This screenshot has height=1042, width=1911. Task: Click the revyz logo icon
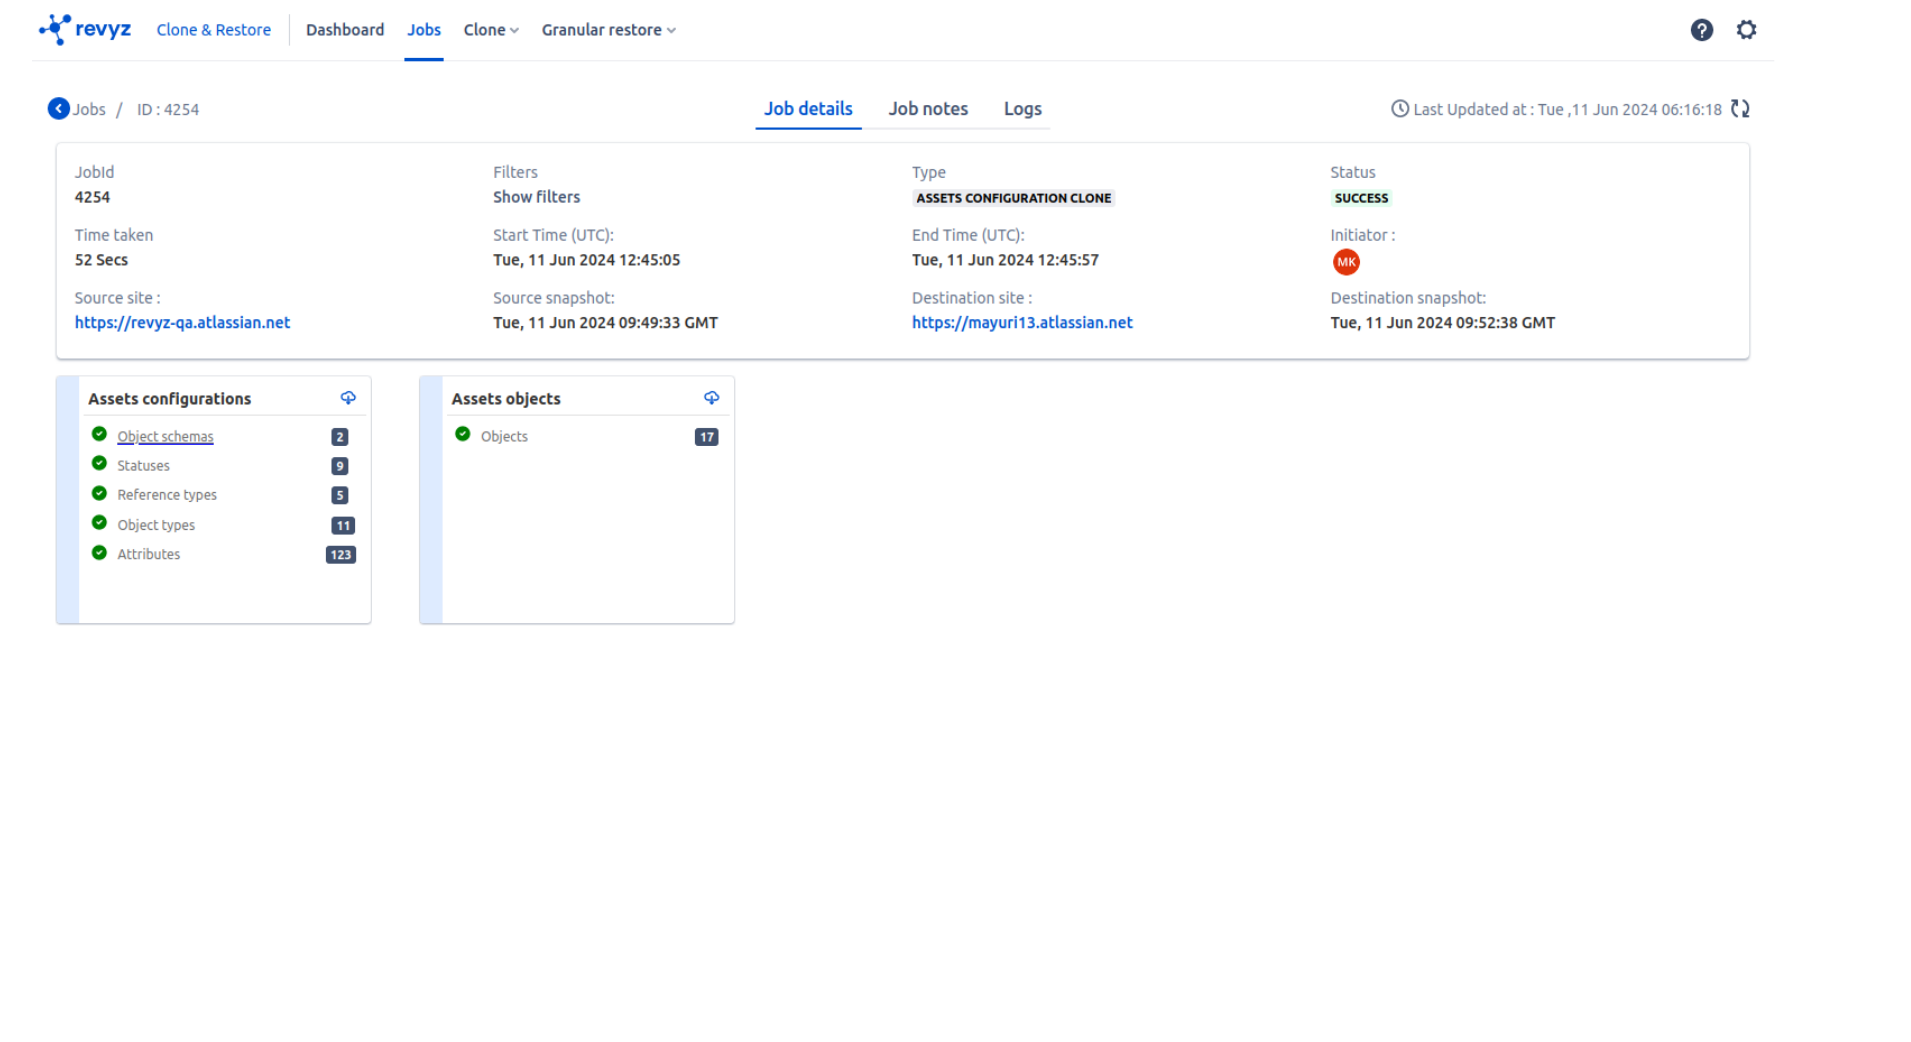pyautogui.click(x=55, y=29)
